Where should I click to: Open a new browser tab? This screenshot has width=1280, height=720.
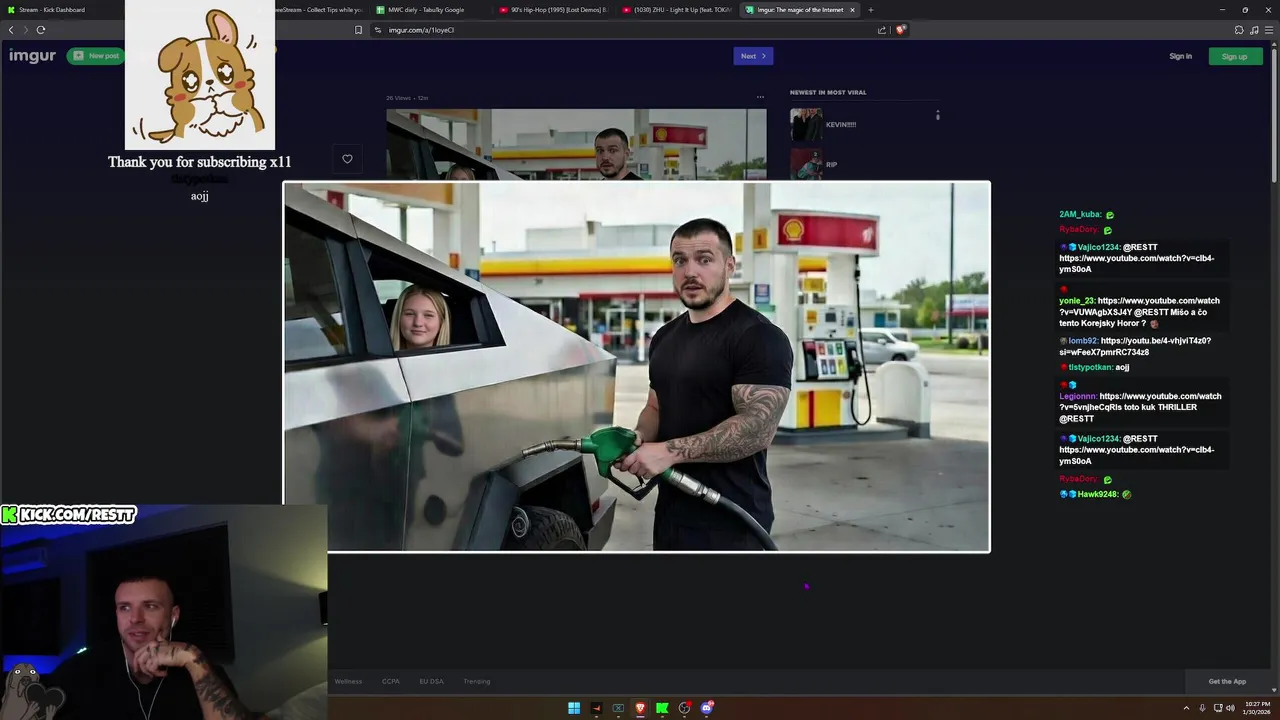pos(870,10)
